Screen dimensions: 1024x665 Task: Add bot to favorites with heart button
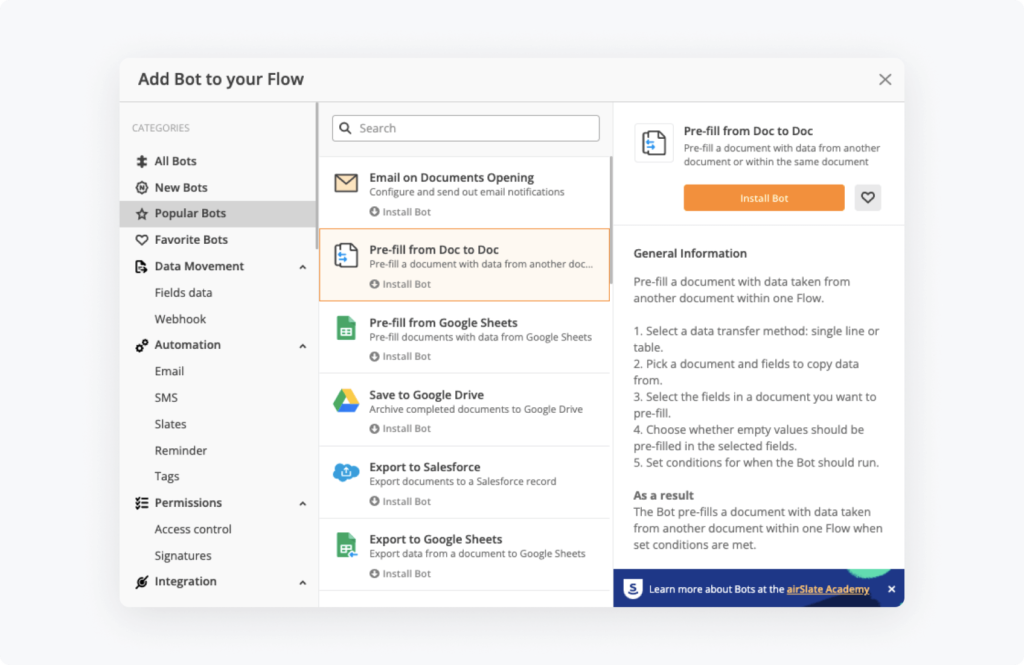(x=868, y=198)
